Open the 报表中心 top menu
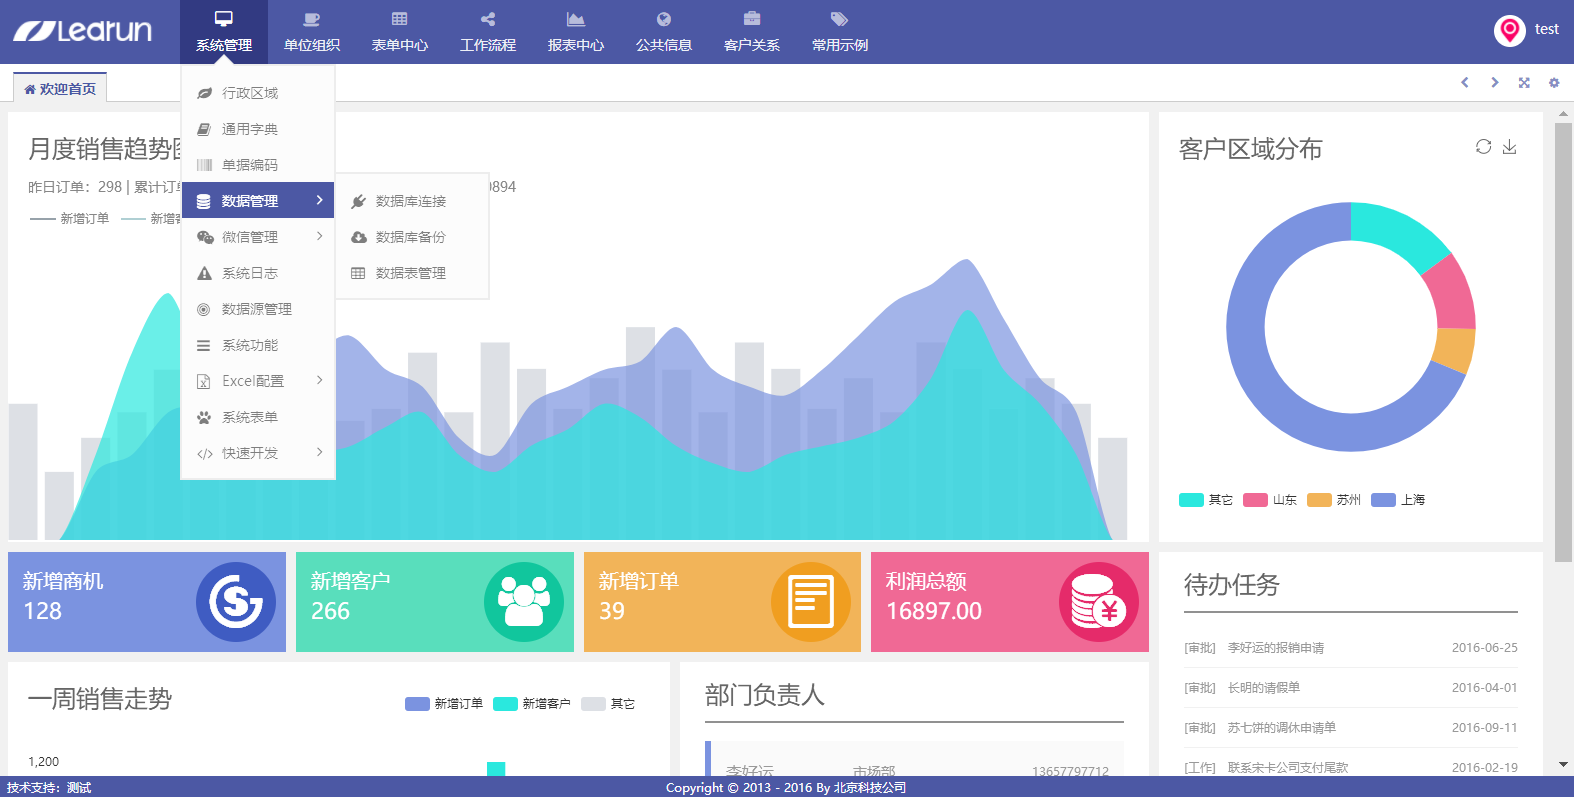Screen dimensions: 1574x797 [x=576, y=32]
